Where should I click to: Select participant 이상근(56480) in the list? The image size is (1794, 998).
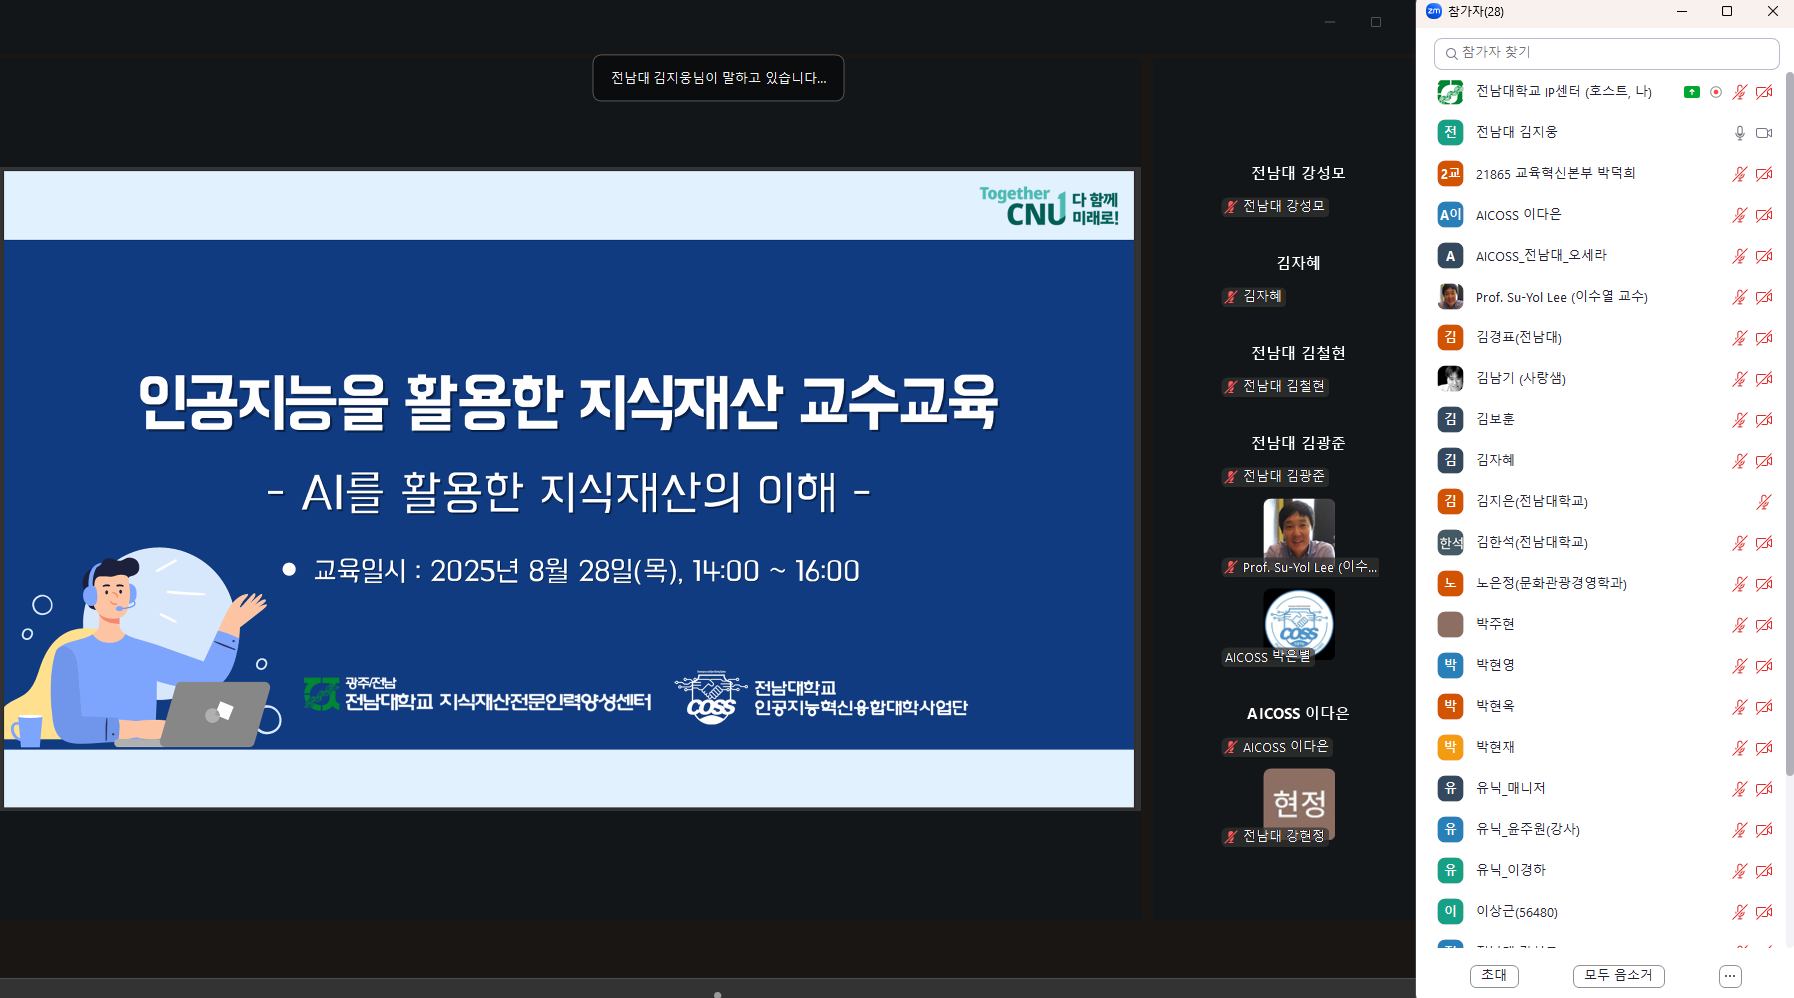pos(1516,912)
